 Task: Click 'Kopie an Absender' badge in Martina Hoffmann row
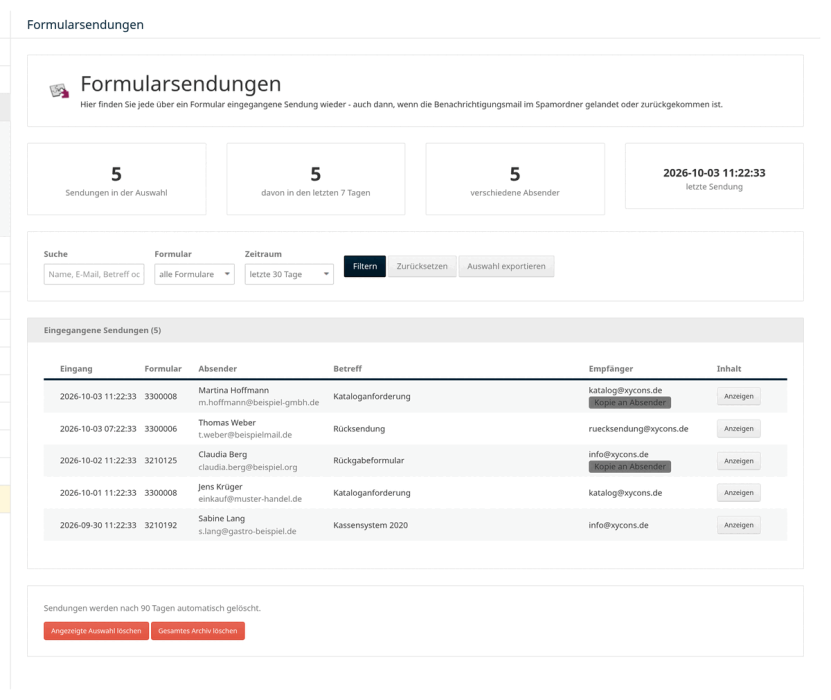click(630, 403)
